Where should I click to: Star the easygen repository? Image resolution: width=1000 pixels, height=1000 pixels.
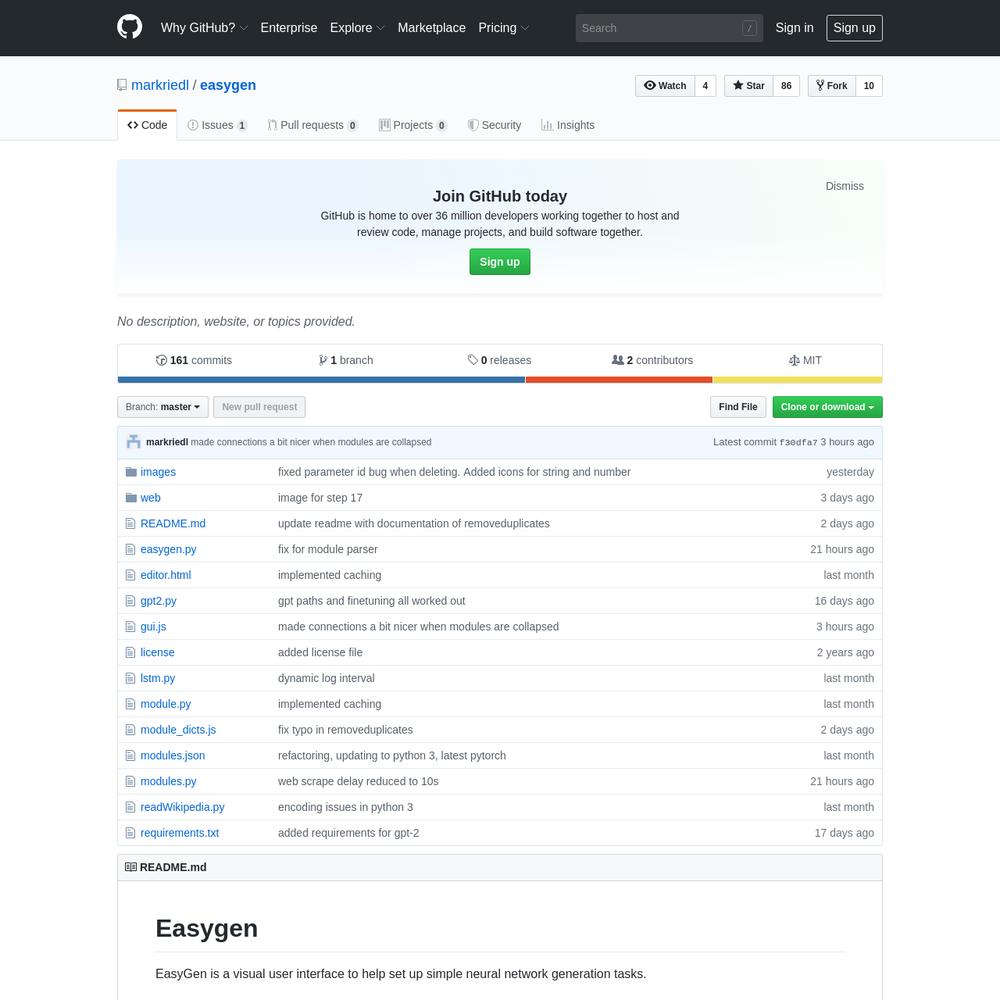749,85
